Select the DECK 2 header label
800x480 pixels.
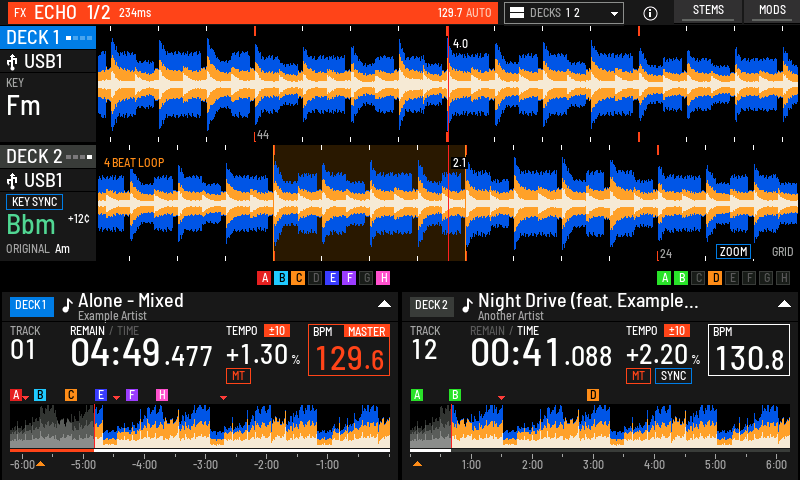coord(48,157)
